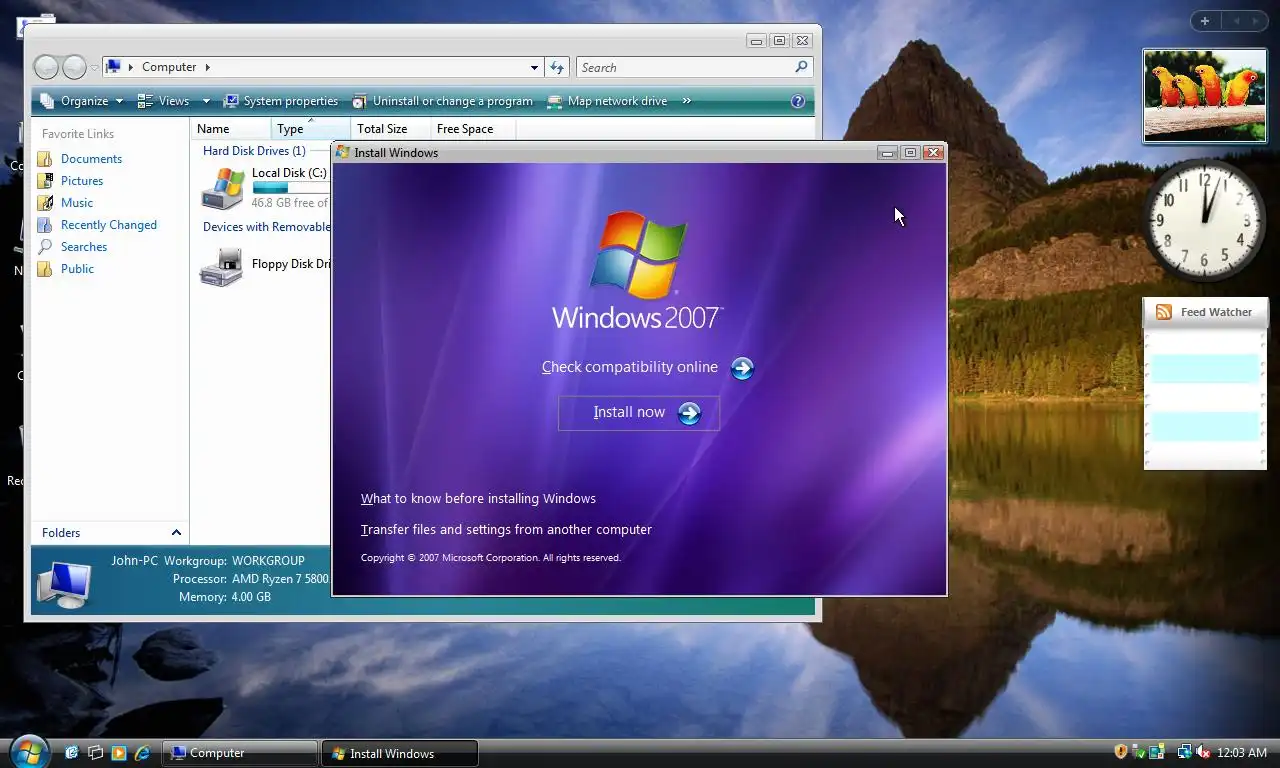Click the Hard Disk Drives (1) group header

pos(254,151)
